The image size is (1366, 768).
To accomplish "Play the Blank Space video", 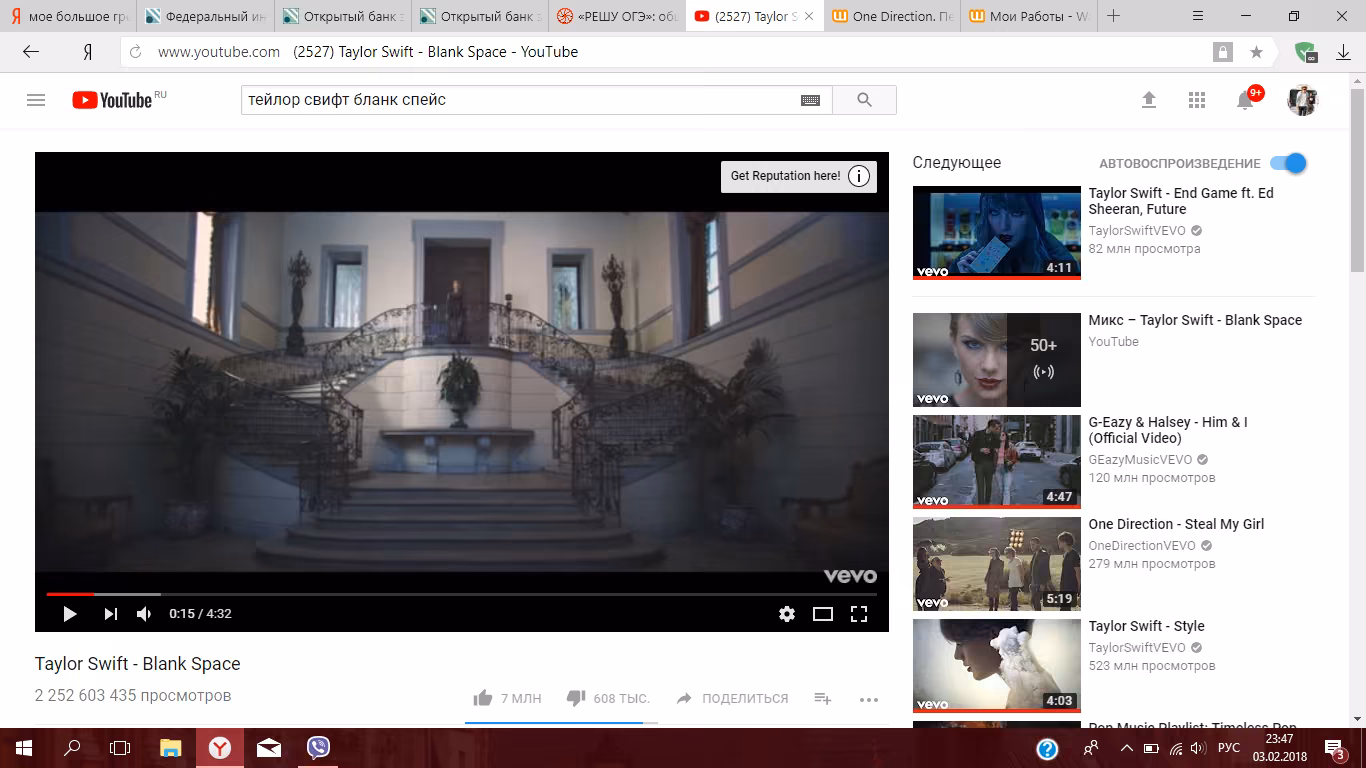I will (69, 614).
